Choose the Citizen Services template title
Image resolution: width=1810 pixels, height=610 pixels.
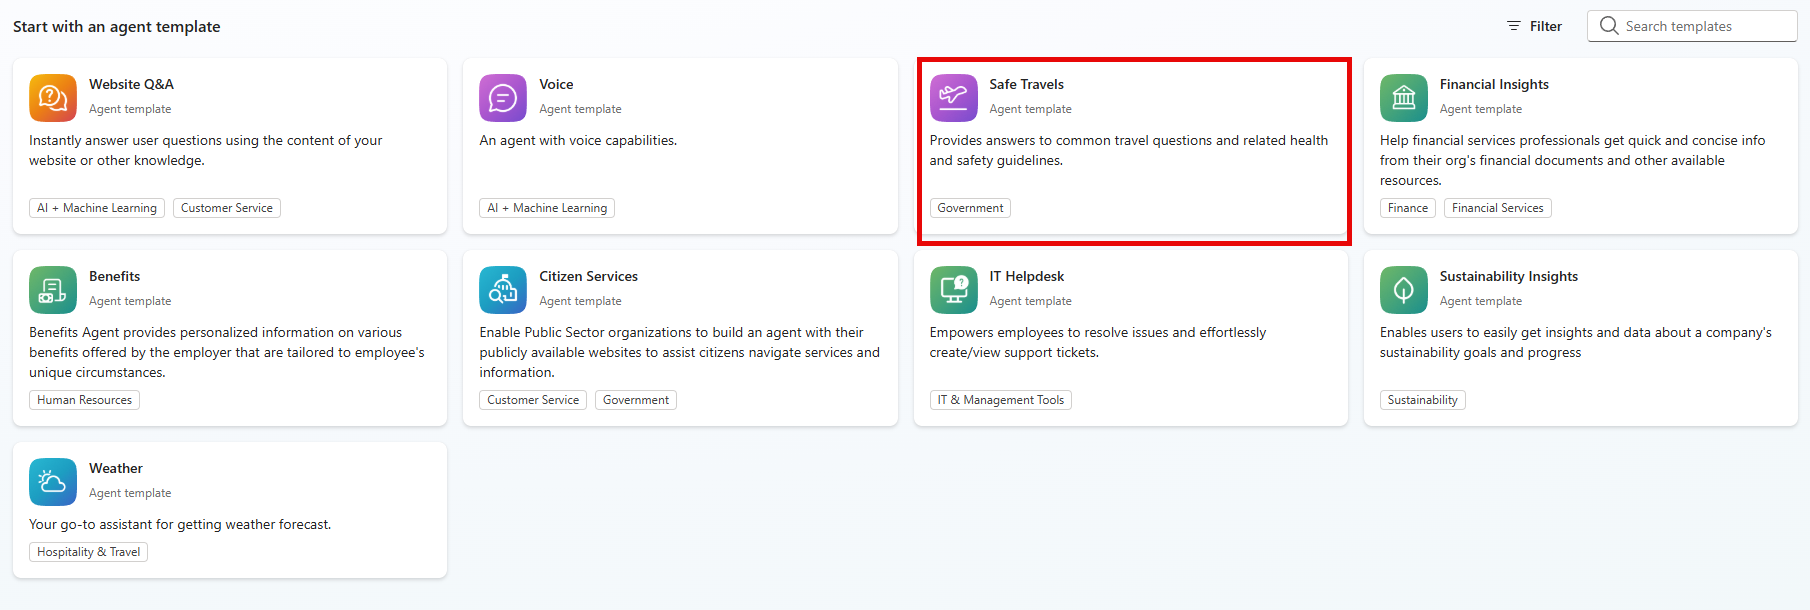click(x=588, y=276)
